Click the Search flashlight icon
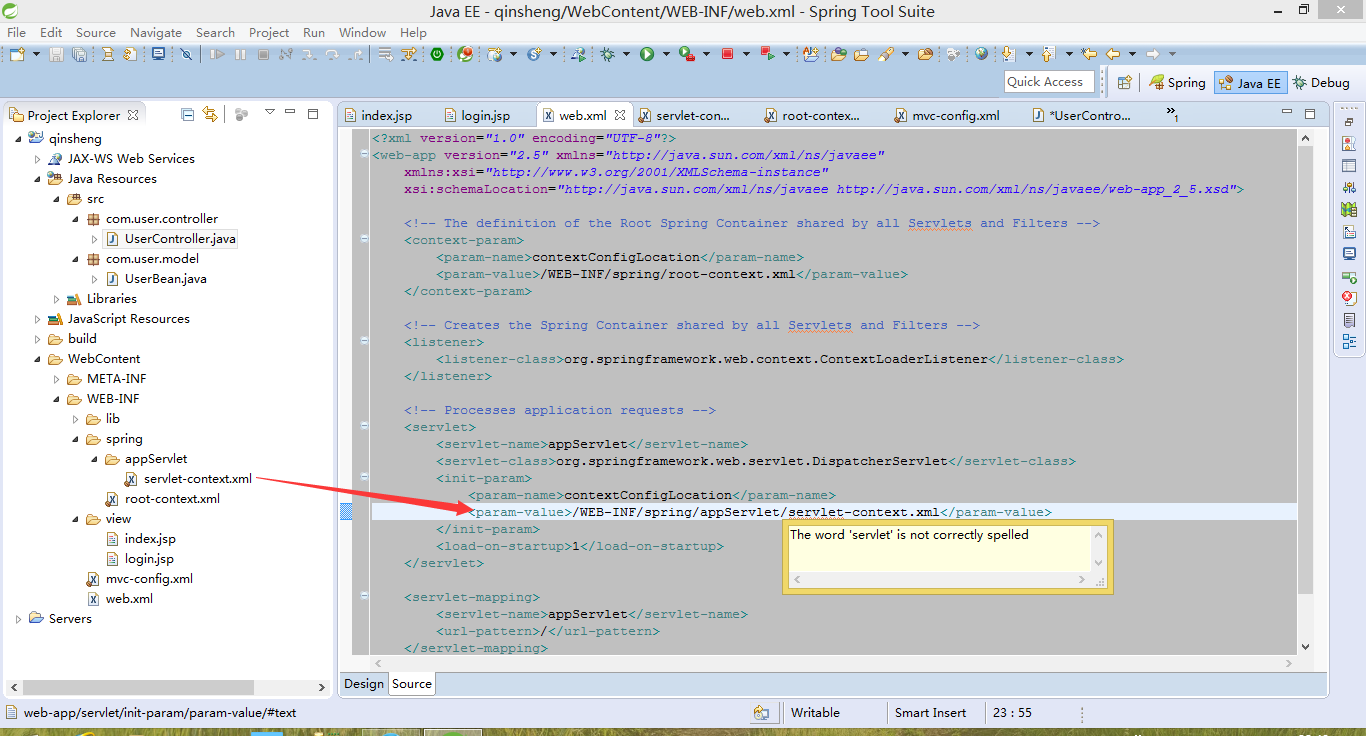The height and width of the screenshot is (736, 1366). pos(887,54)
